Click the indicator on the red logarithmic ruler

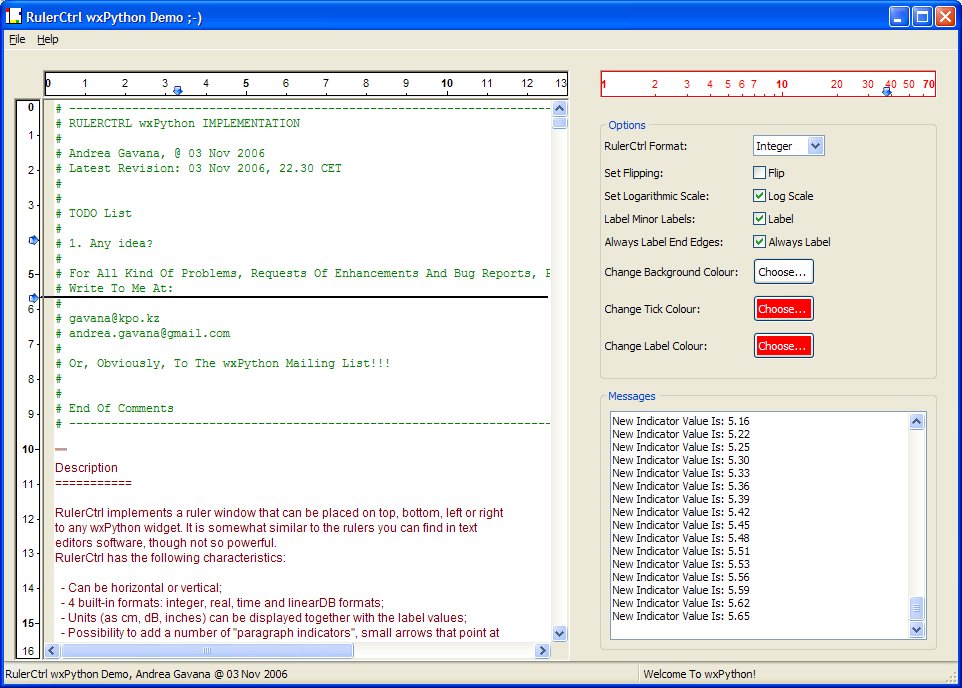pyautogui.click(x=887, y=91)
